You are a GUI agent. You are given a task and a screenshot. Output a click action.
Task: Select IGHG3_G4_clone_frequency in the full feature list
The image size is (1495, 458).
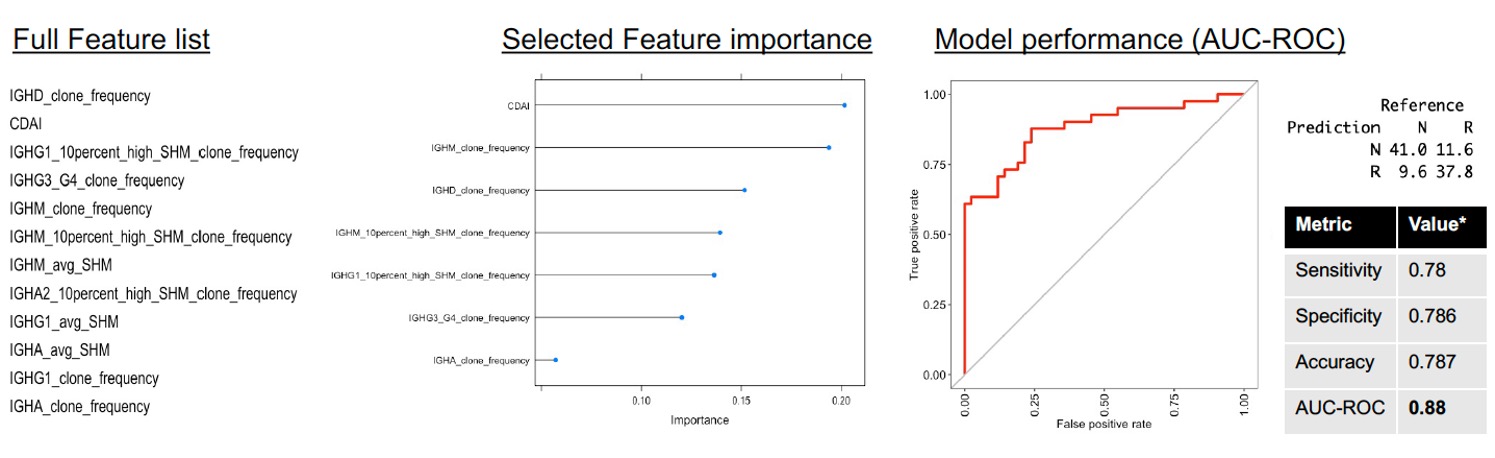[97, 181]
